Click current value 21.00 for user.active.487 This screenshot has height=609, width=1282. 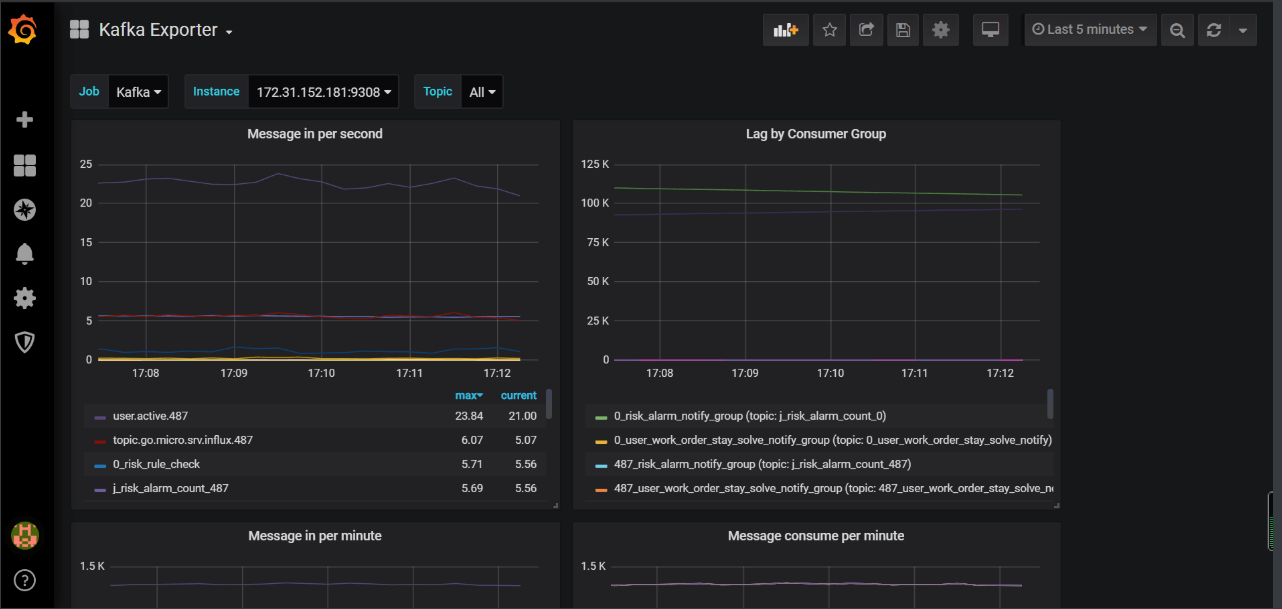[x=522, y=416]
